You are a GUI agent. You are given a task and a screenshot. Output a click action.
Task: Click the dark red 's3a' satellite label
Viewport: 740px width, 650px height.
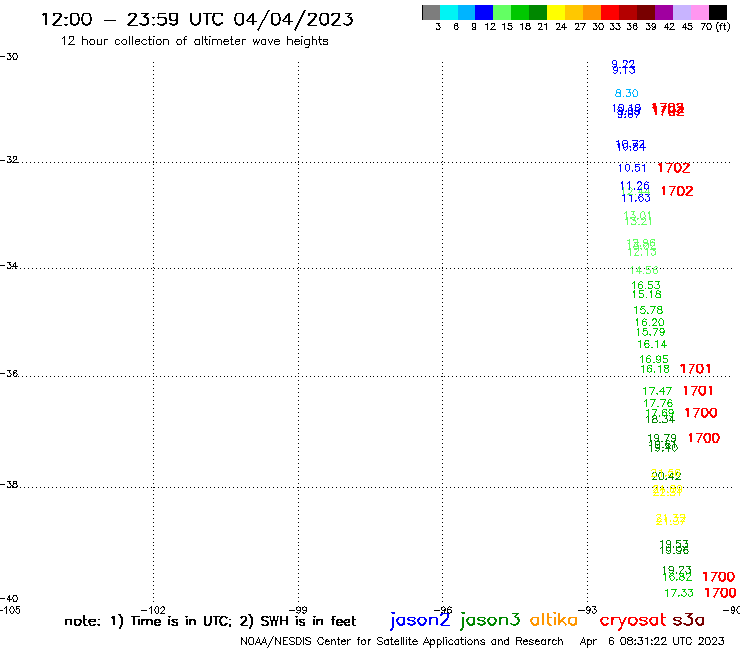(x=689, y=620)
